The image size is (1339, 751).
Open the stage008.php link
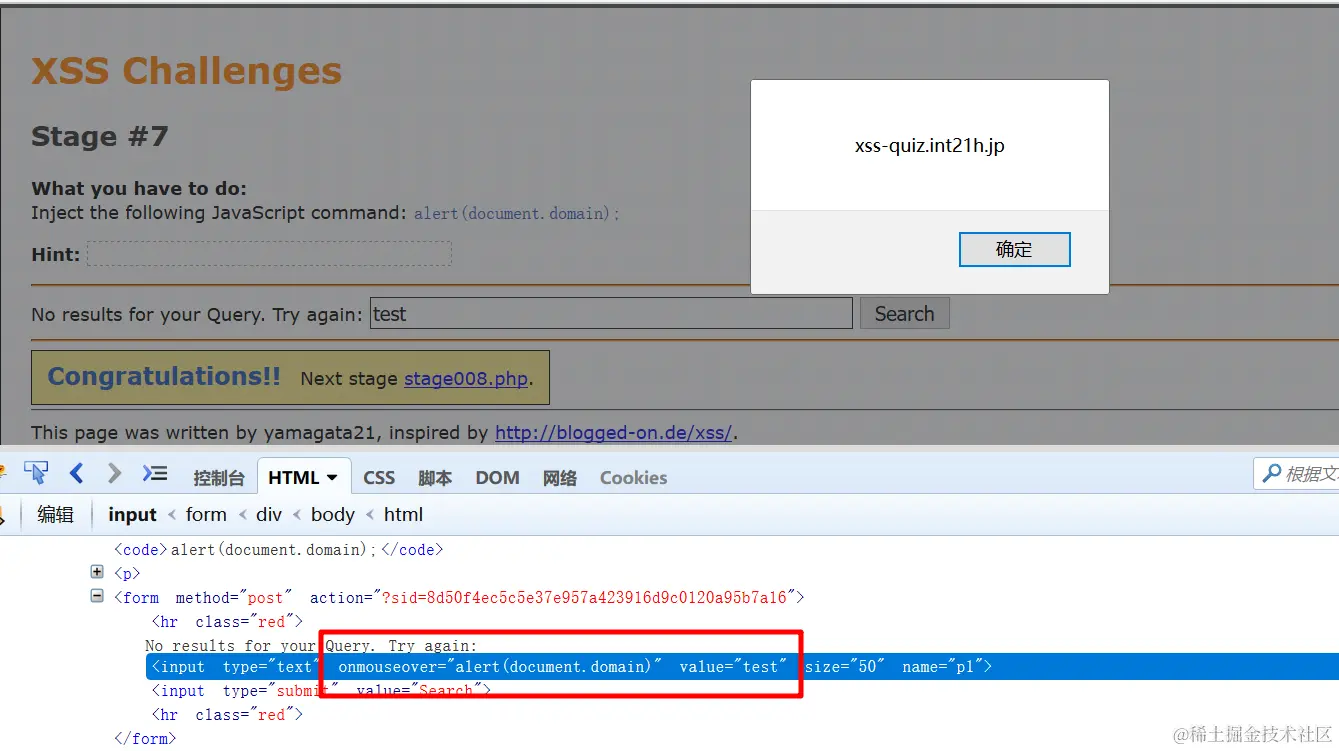[466, 379]
